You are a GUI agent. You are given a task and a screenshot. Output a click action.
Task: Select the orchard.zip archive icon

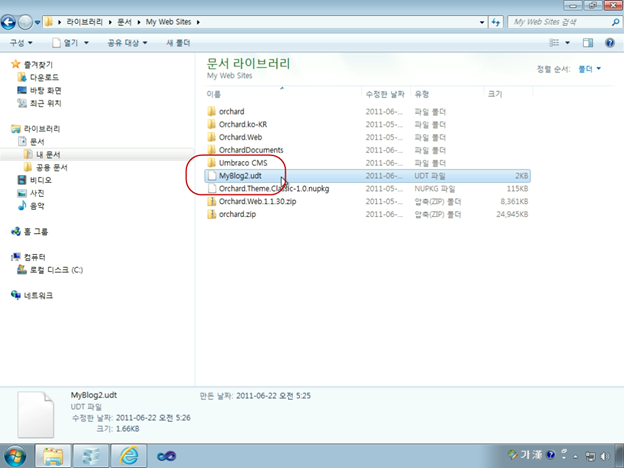tap(212, 214)
